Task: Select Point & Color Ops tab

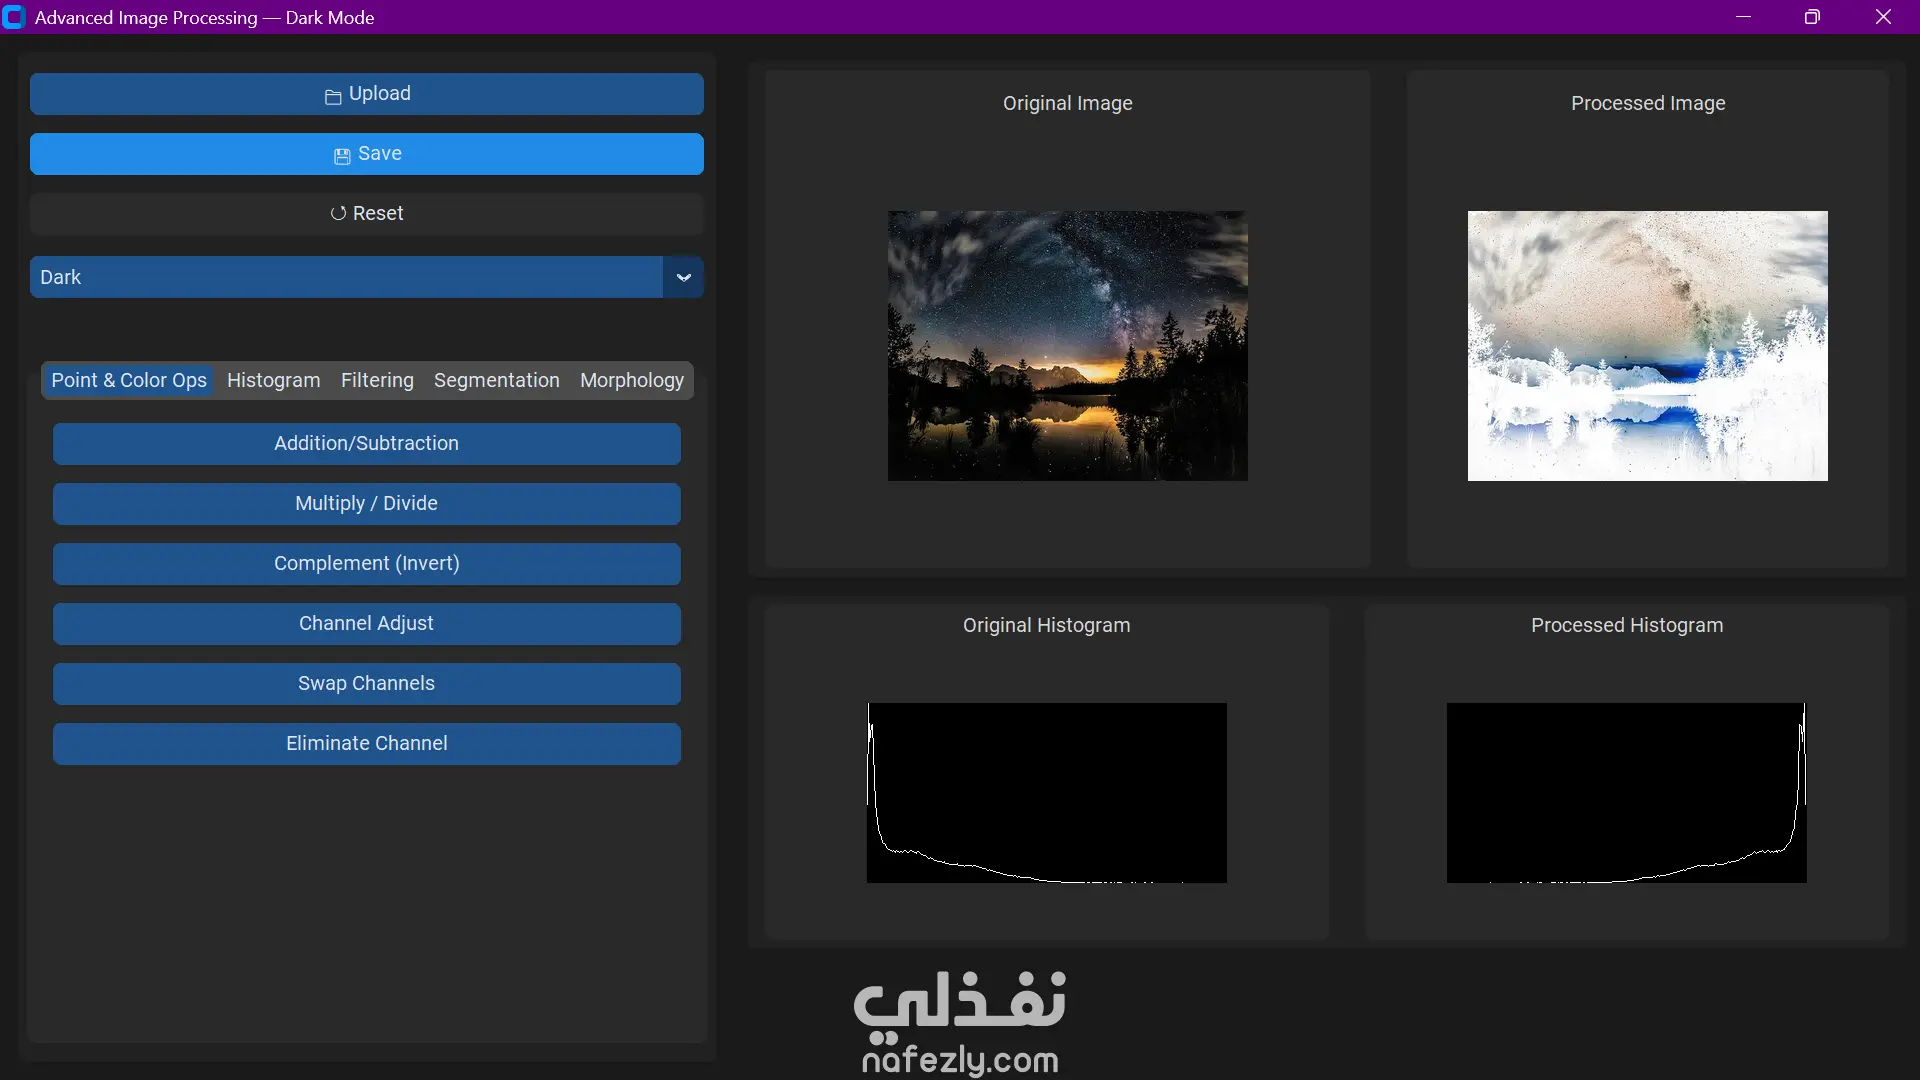Action: 129,381
